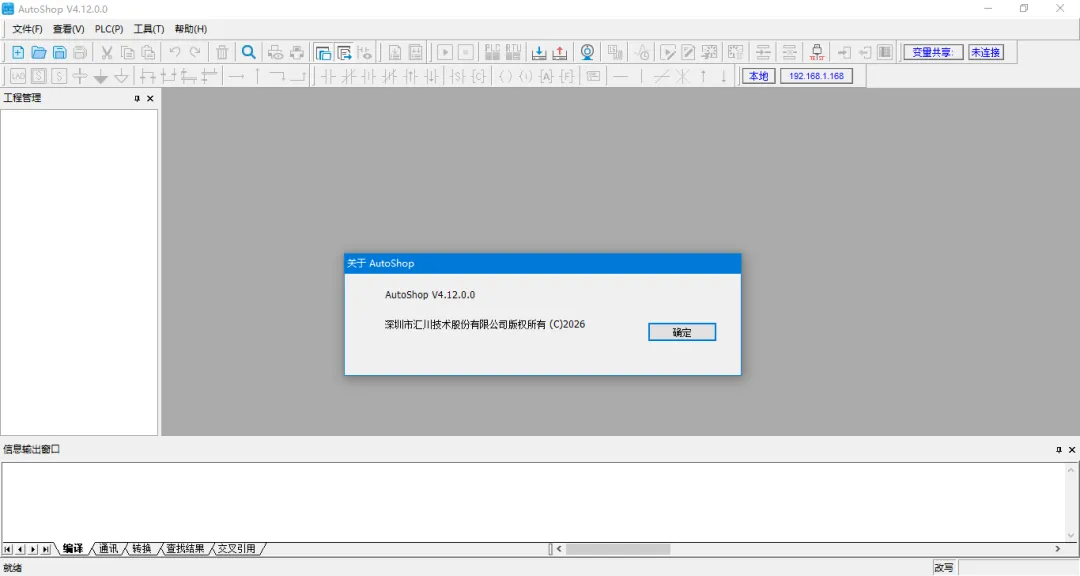Click the normally closed contact icon
This screenshot has width=1080, height=576.
[x=349, y=76]
